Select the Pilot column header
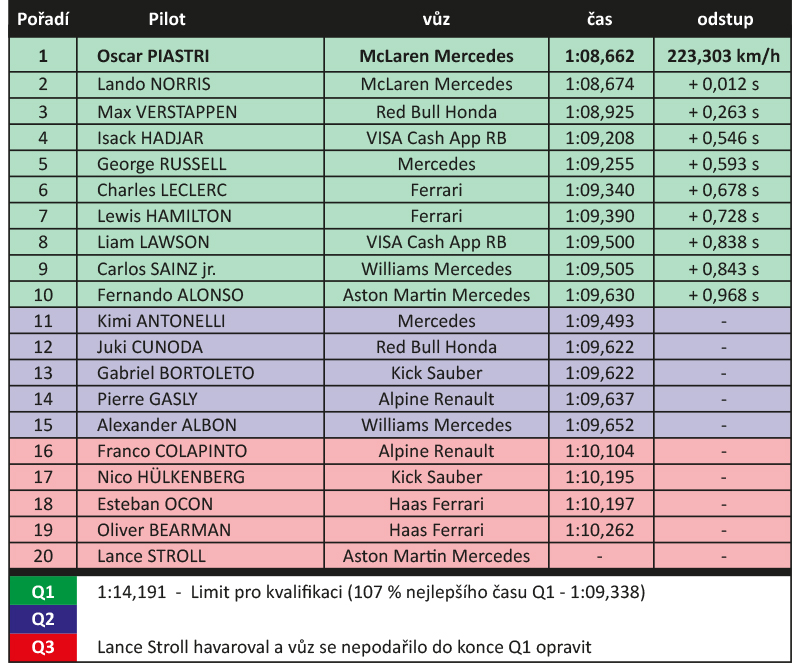 tap(167, 19)
